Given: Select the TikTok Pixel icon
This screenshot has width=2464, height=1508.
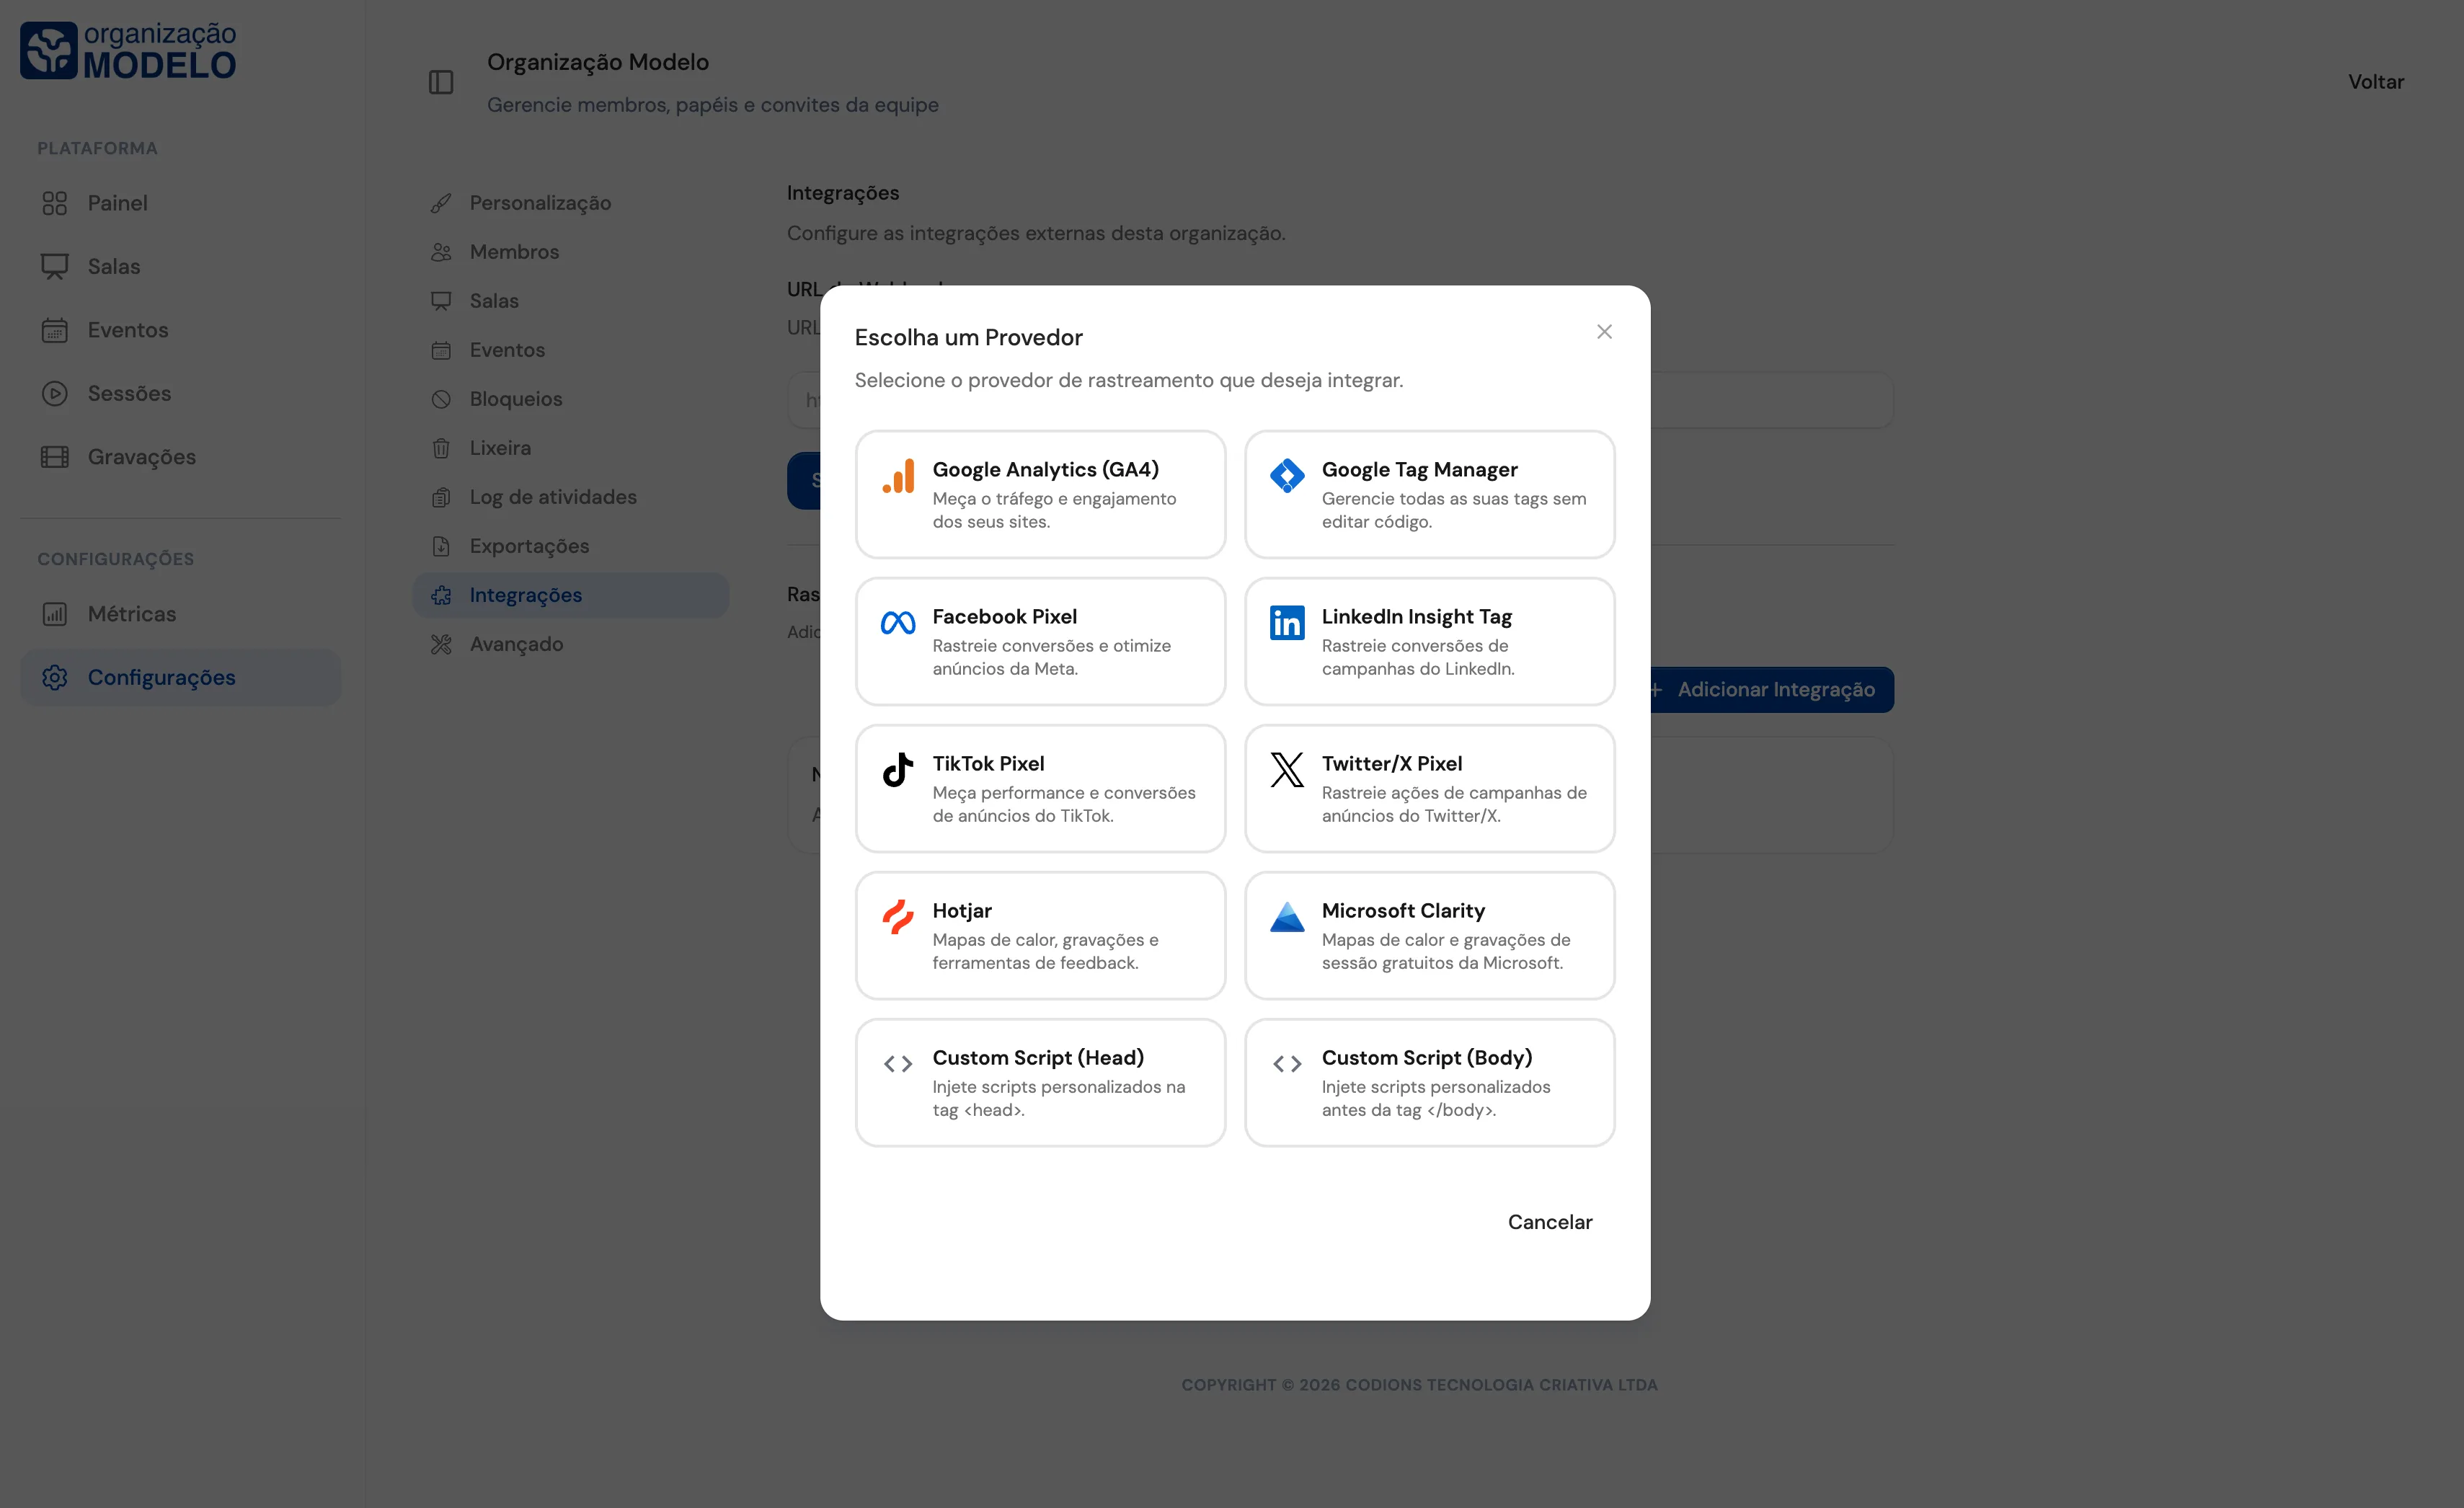Looking at the screenshot, I should [x=898, y=770].
